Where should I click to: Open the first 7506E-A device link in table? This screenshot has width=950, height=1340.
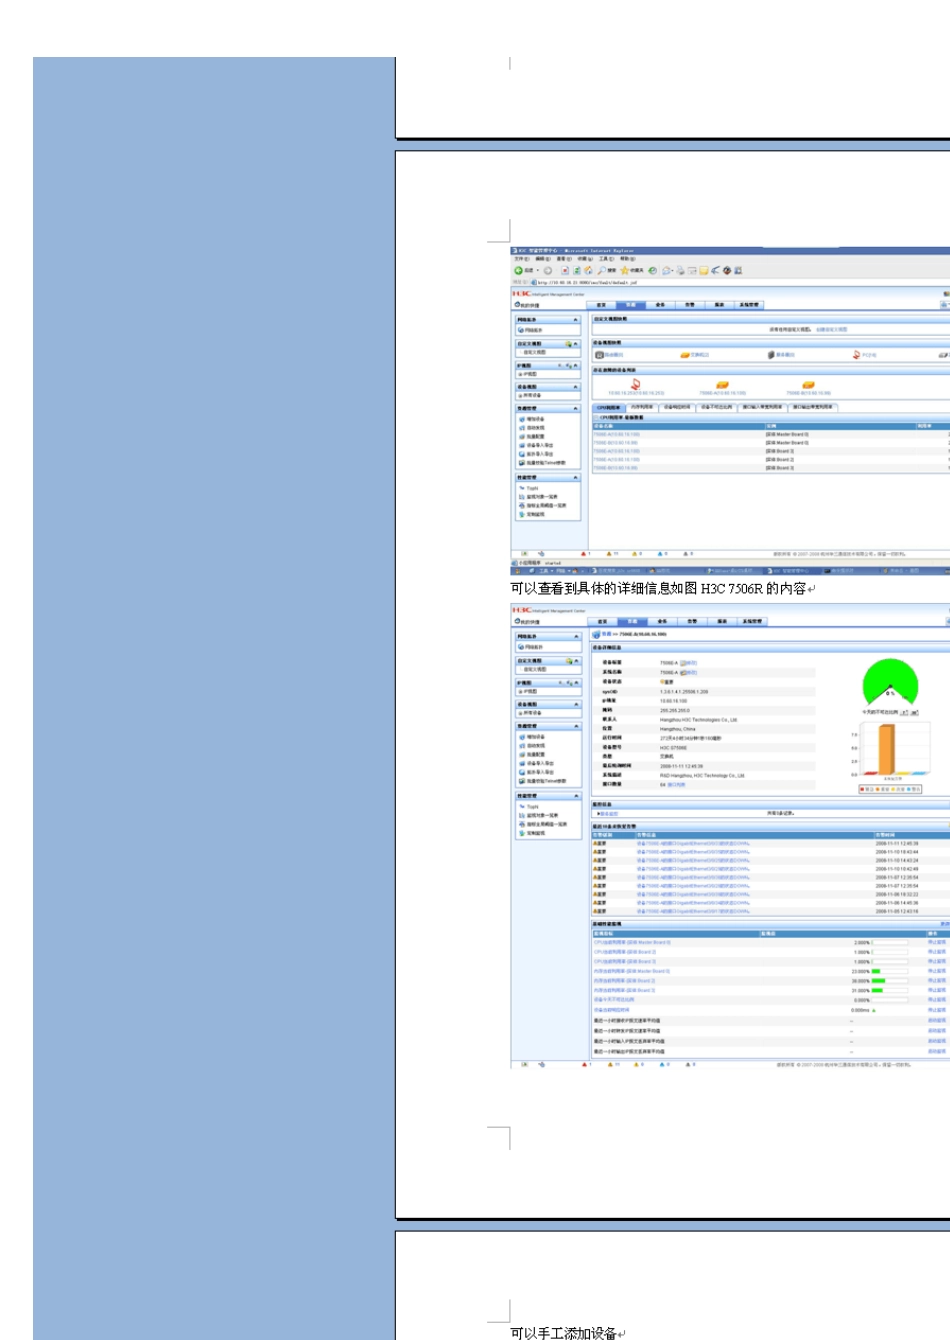(616, 435)
